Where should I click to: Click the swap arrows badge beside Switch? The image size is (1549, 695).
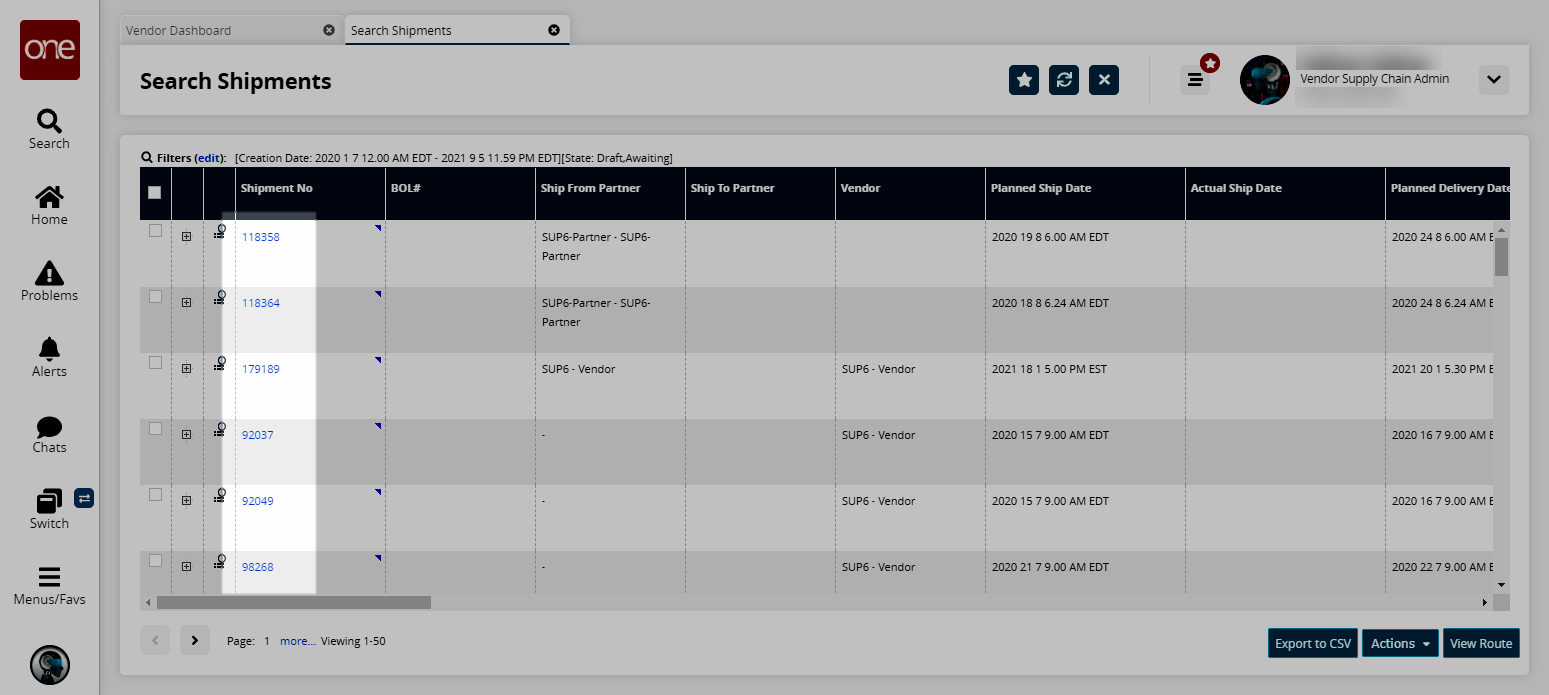(x=84, y=497)
